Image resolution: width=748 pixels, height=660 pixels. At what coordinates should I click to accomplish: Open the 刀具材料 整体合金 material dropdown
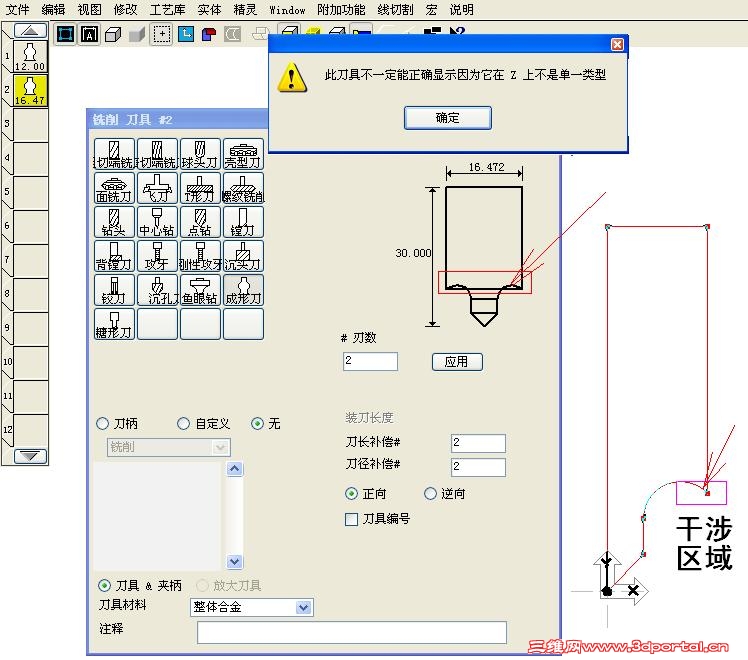click(251, 607)
